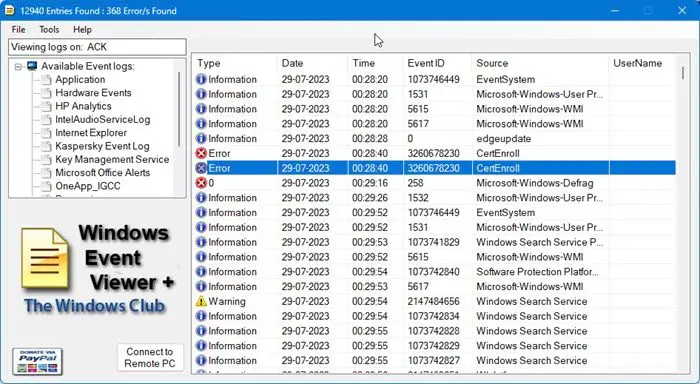This screenshot has height=384, width=700.
Task: Click the Hardware Events page icon
Action: click(x=46, y=93)
